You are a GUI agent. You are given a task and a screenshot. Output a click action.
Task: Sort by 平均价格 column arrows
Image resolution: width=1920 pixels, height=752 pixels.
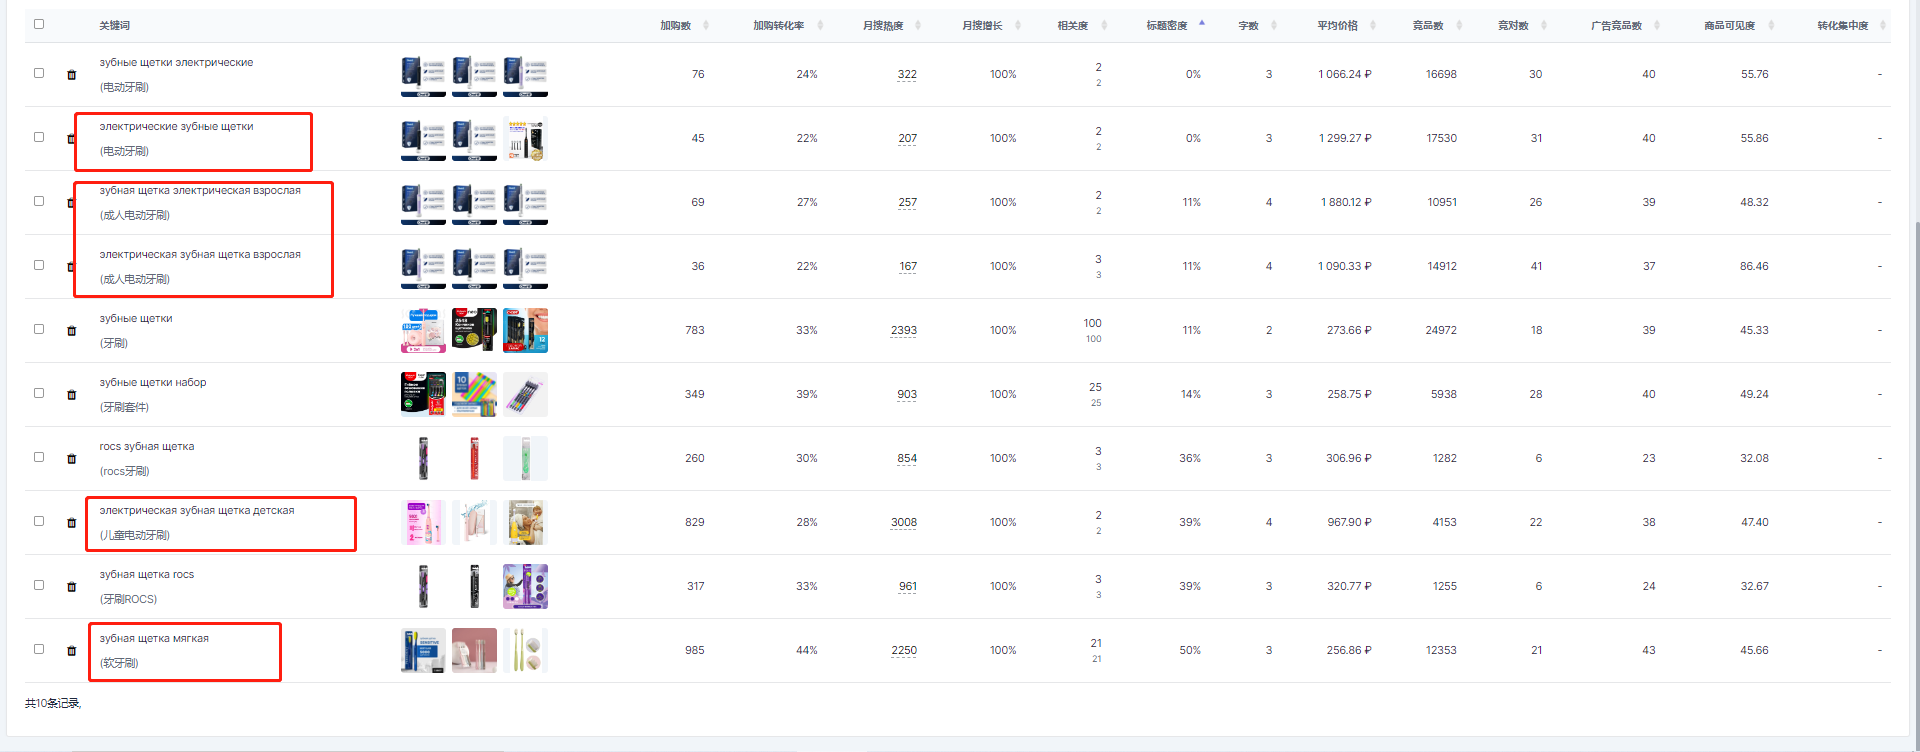pyautogui.click(x=1373, y=25)
